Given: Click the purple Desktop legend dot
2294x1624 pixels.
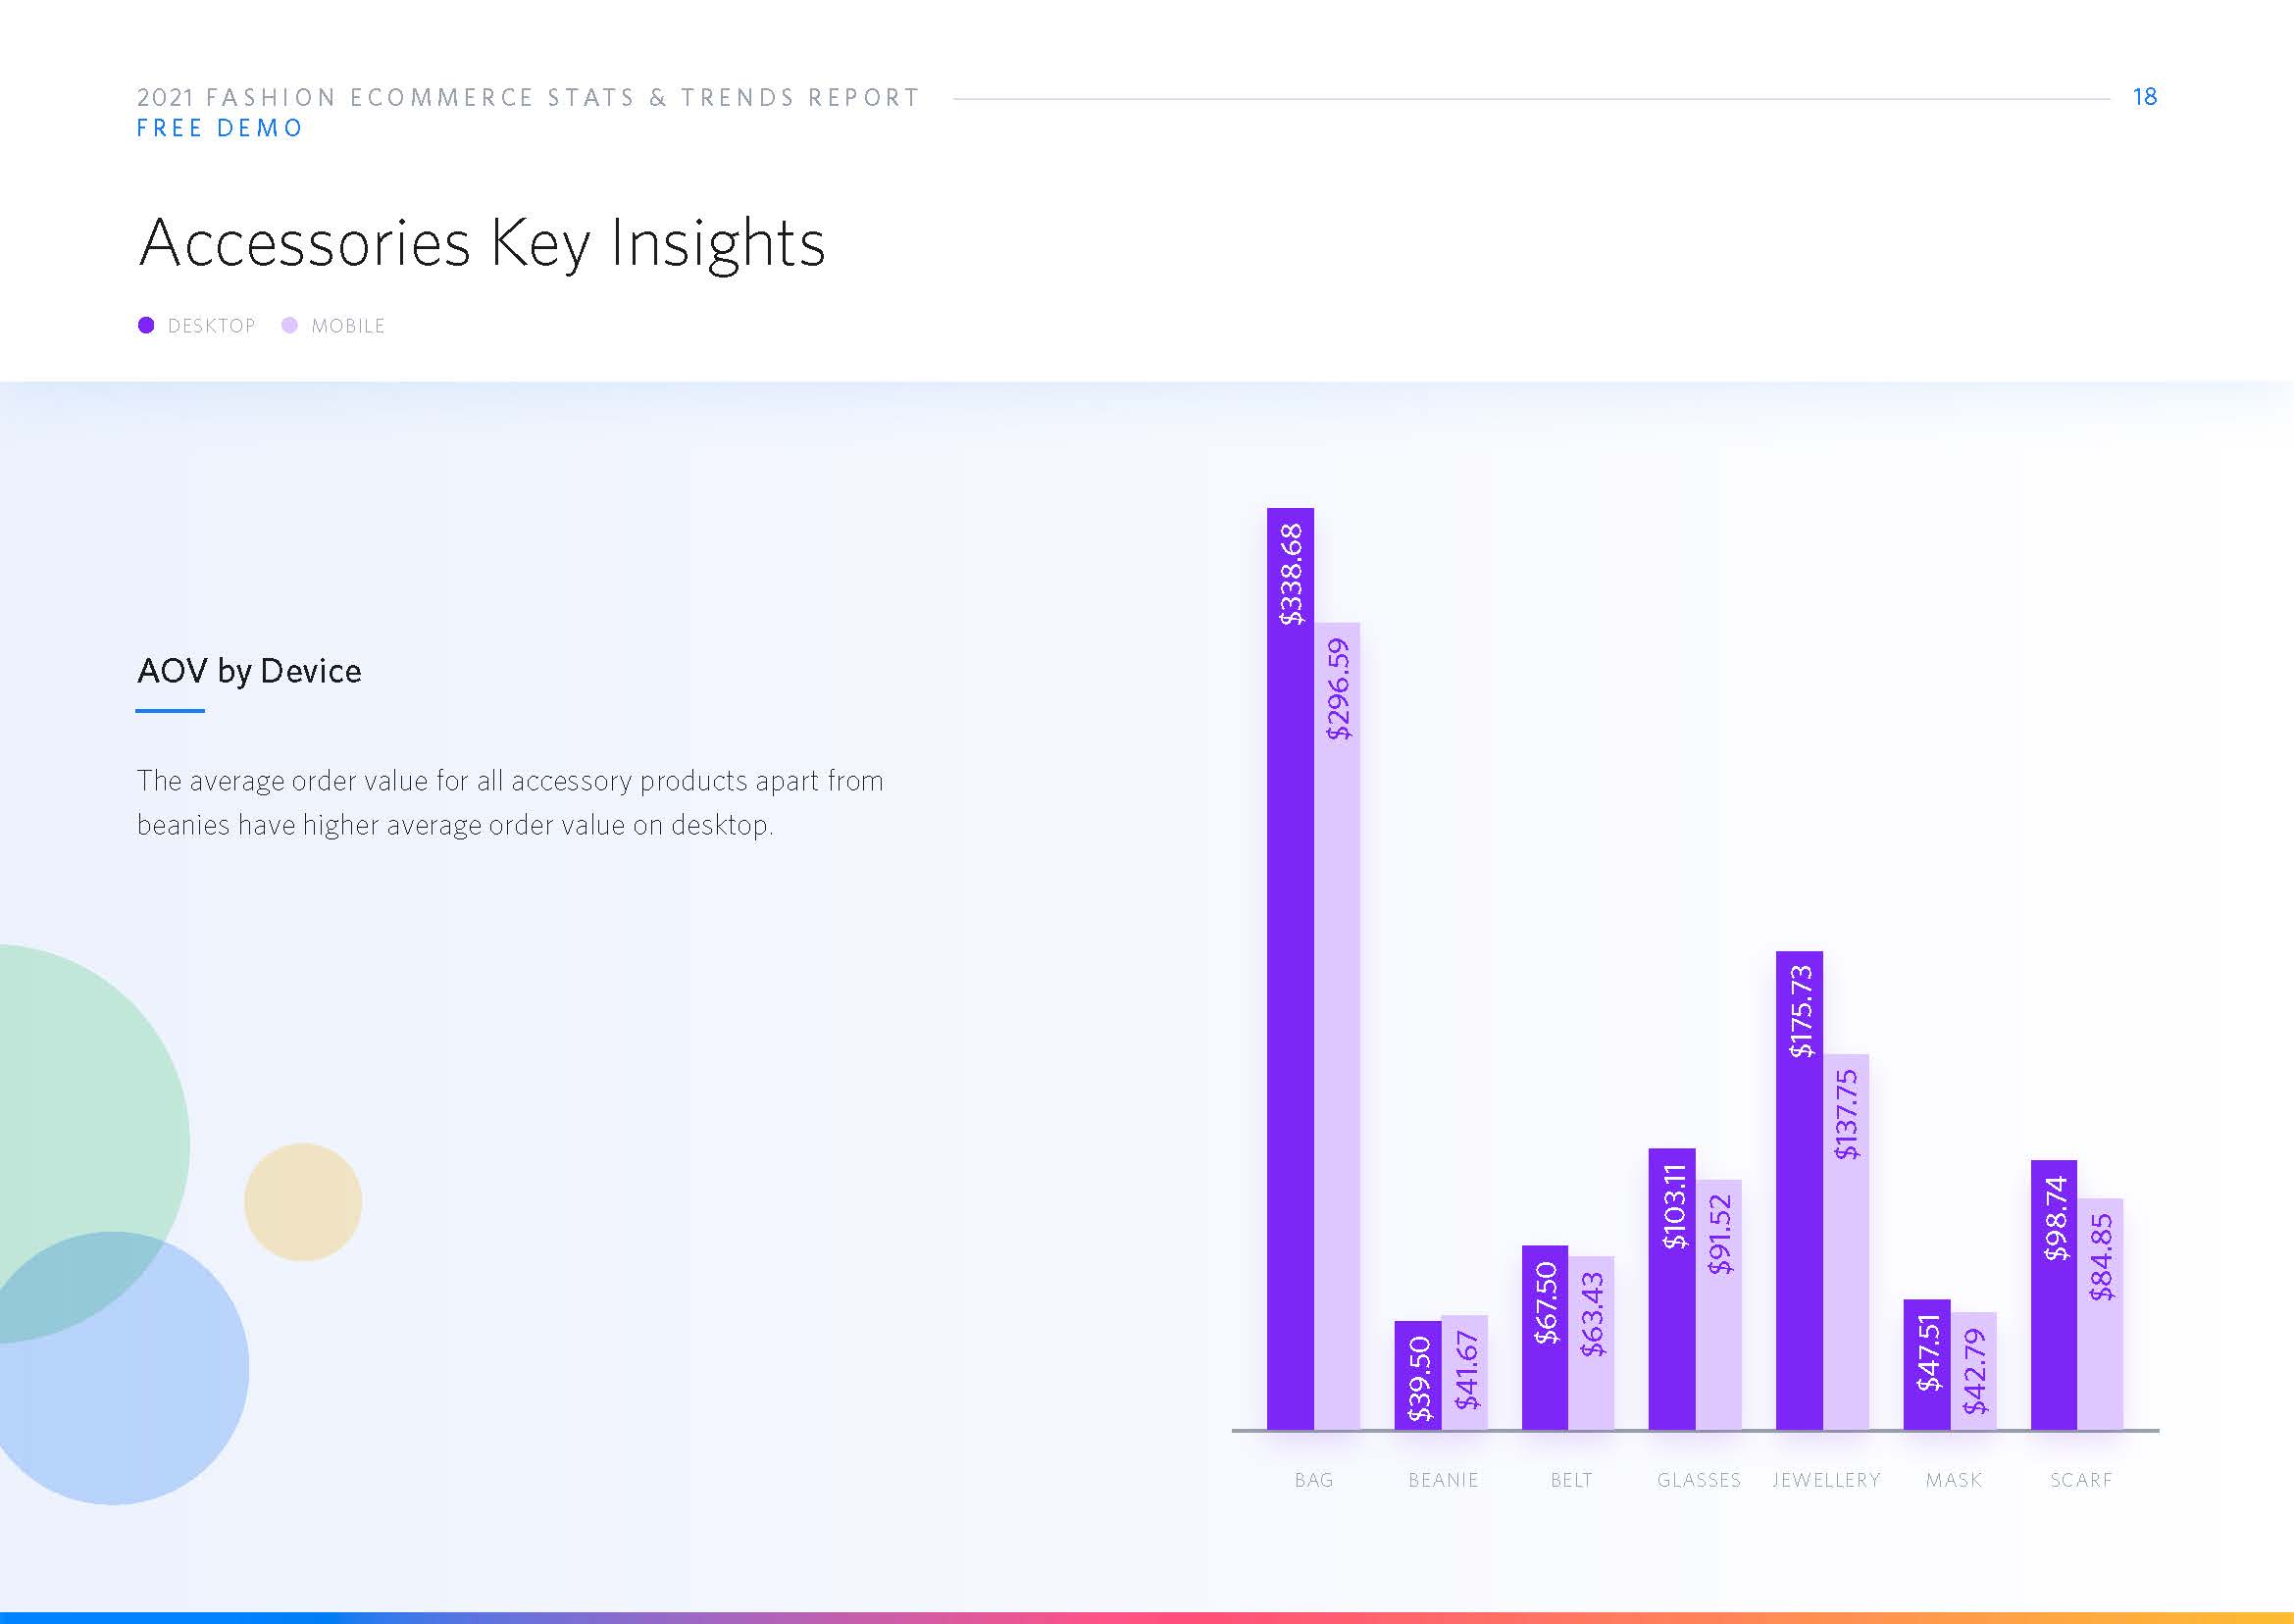Looking at the screenshot, I should click(146, 325).
